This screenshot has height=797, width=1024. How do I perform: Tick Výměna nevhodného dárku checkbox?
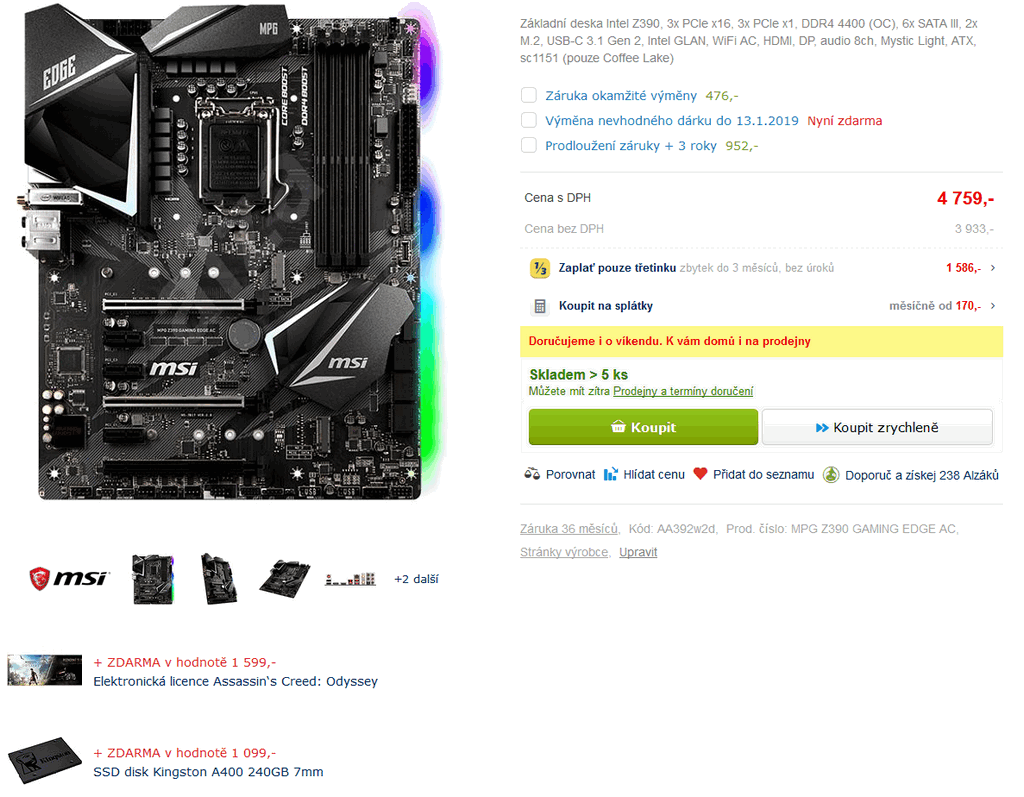click(529, 120)
